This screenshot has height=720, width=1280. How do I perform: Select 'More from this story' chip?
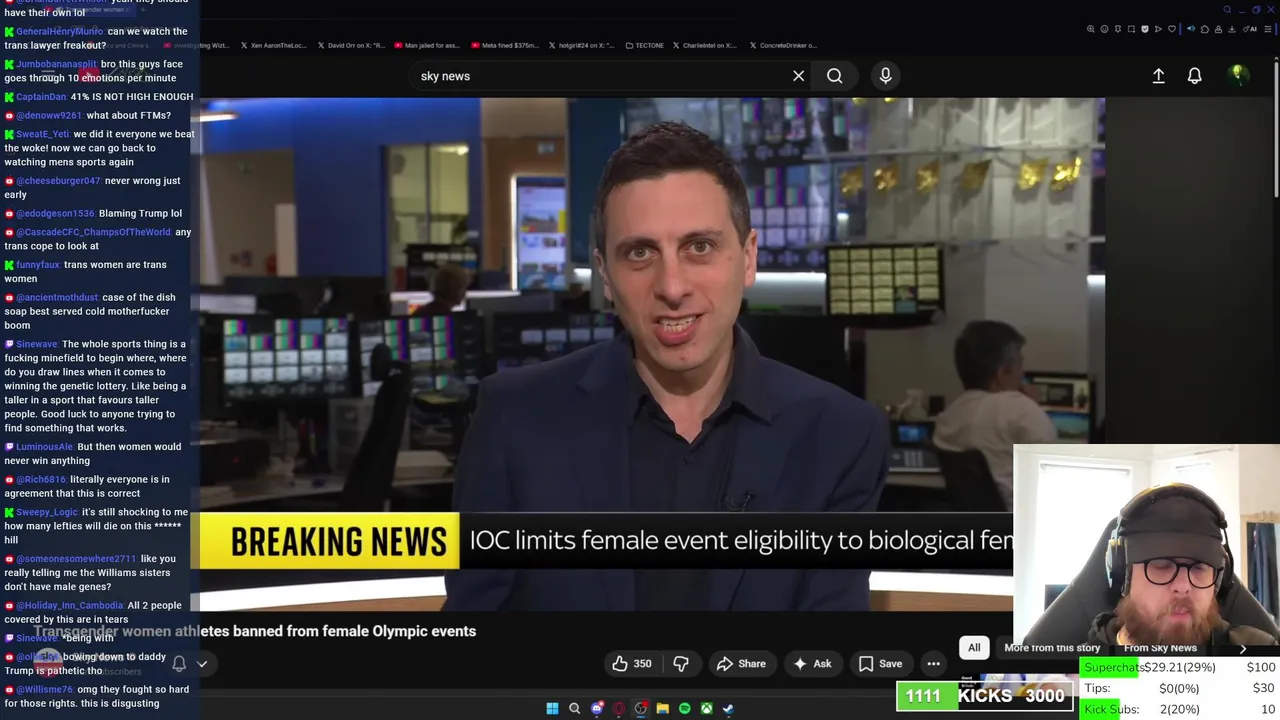[x=1052, y=648]
